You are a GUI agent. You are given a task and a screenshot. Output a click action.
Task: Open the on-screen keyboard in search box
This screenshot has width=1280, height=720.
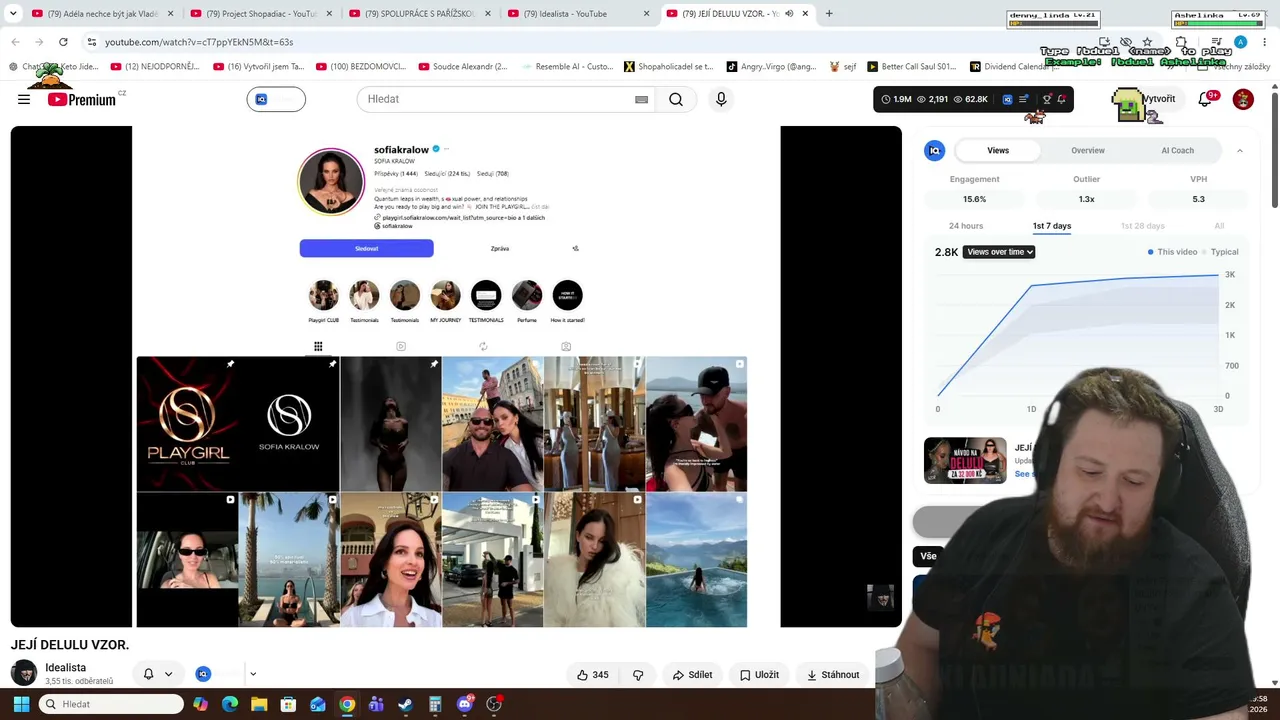(641, 99)
